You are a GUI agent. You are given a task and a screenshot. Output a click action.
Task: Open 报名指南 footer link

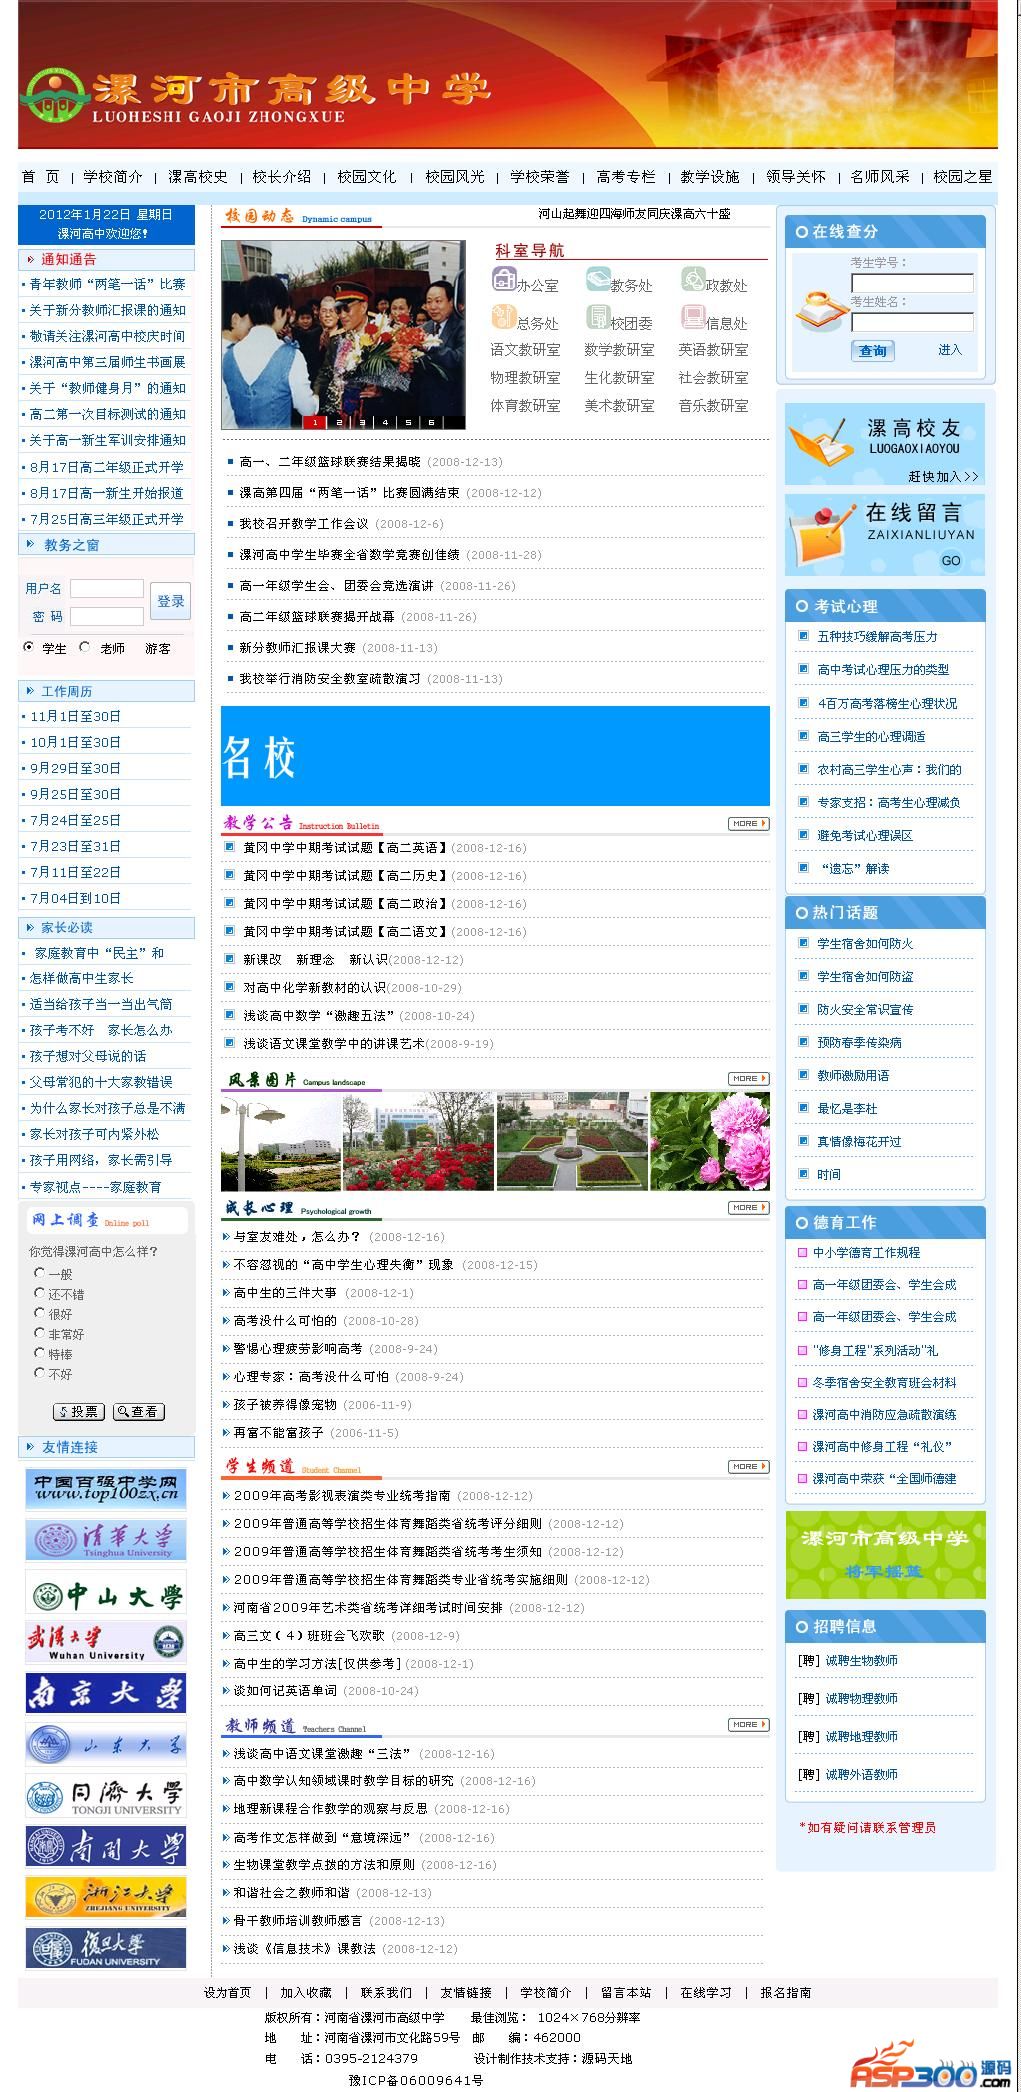point(786,1993)
